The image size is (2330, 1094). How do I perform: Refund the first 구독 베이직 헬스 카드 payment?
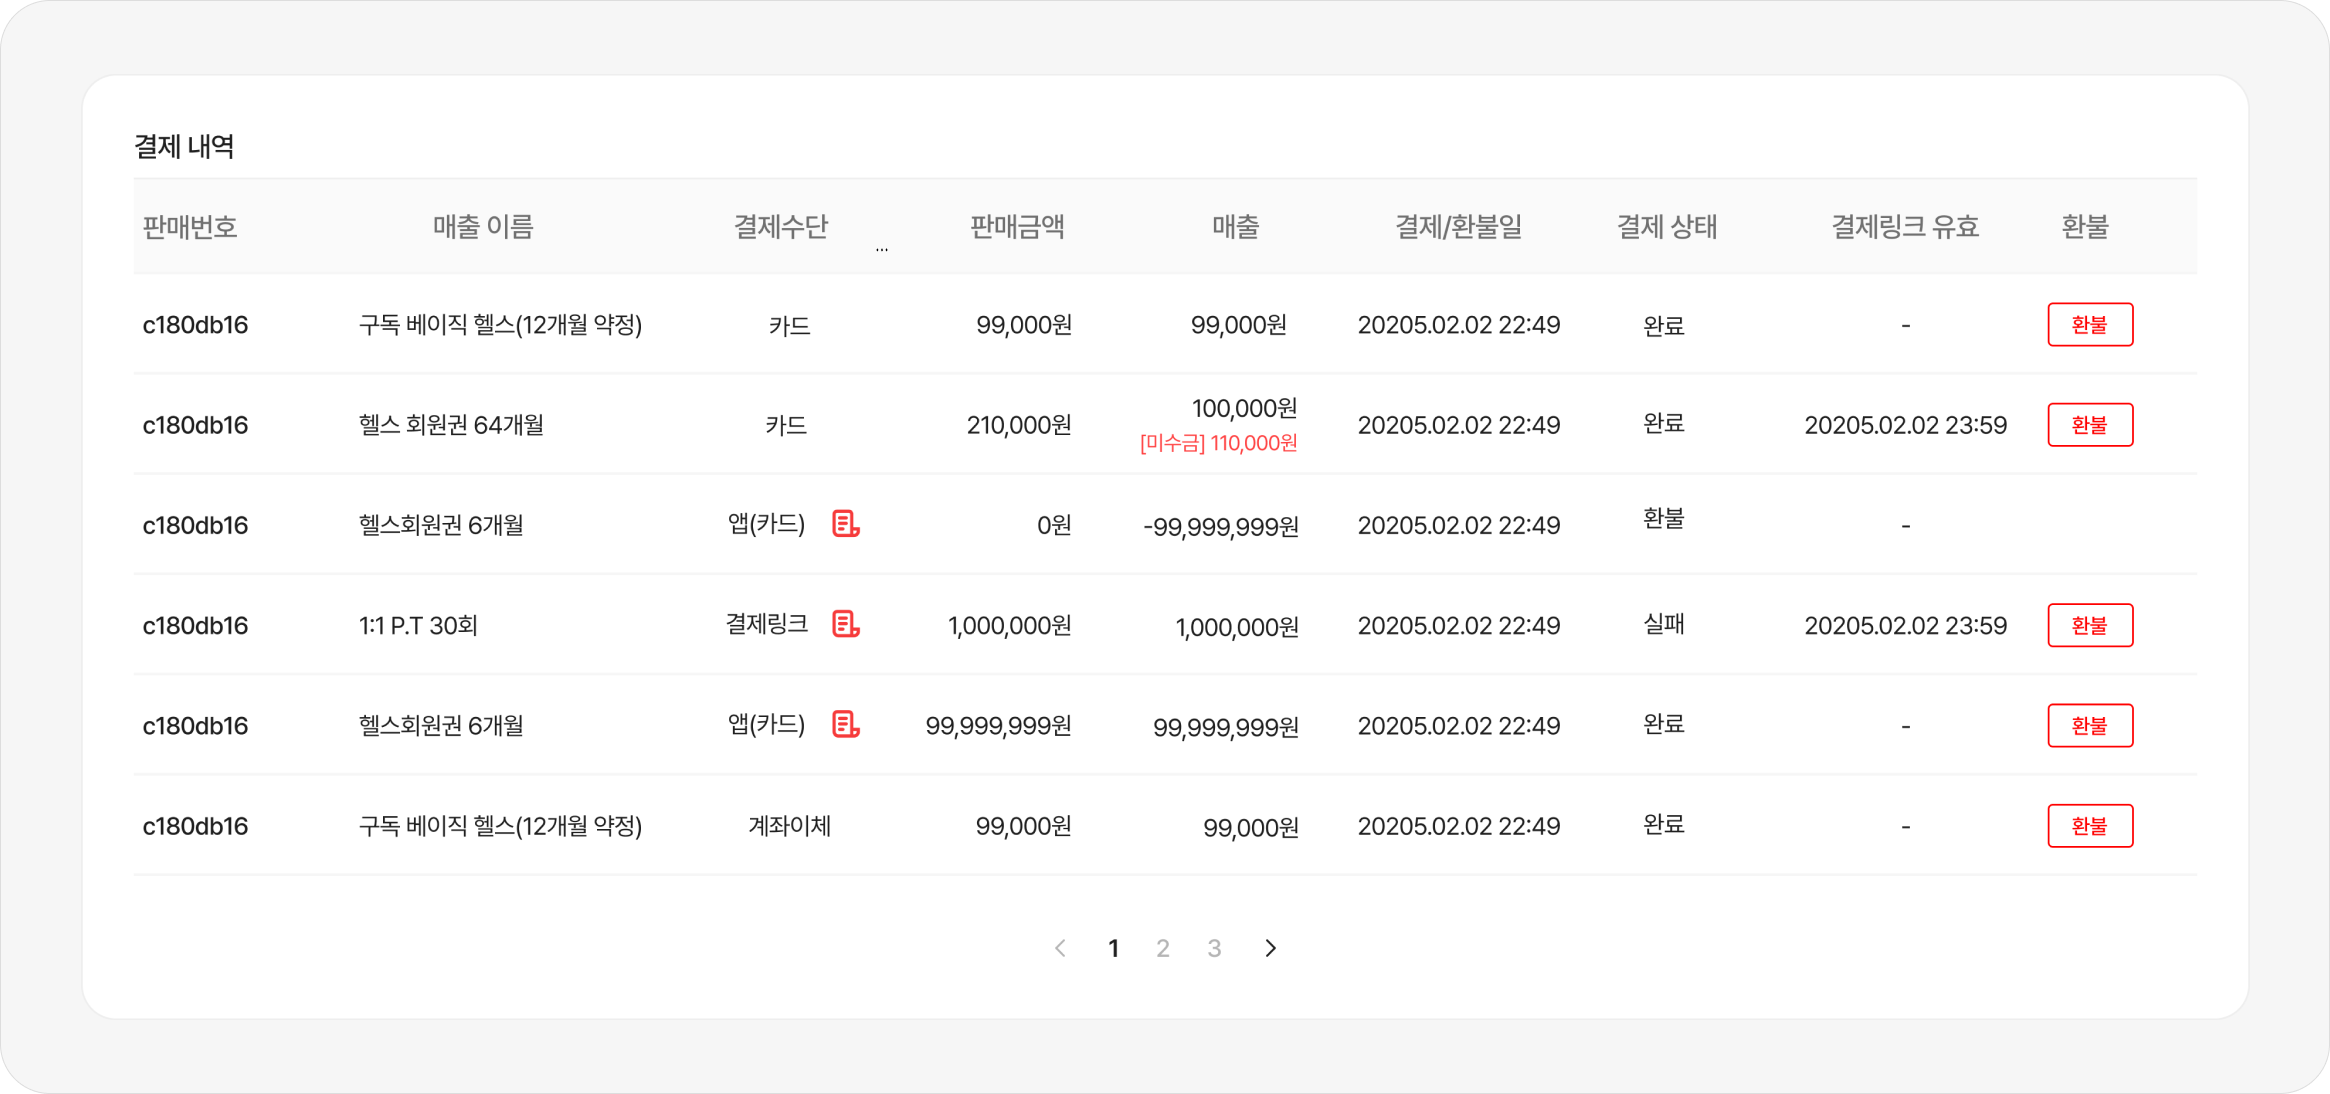coord(2089,325)
